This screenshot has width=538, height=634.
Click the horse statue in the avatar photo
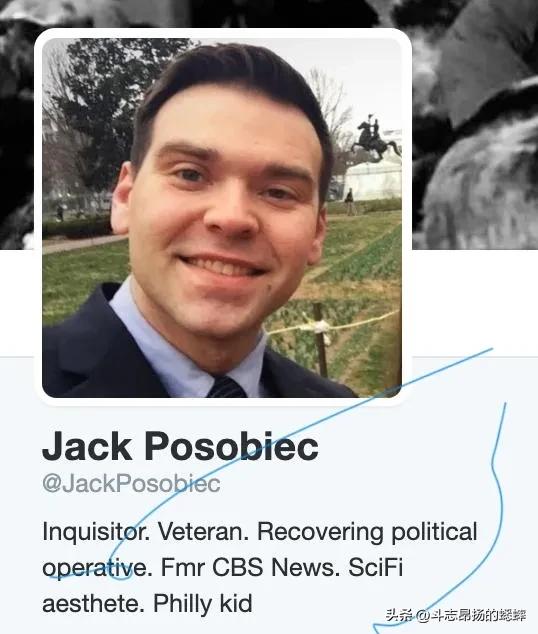point(376,137)
